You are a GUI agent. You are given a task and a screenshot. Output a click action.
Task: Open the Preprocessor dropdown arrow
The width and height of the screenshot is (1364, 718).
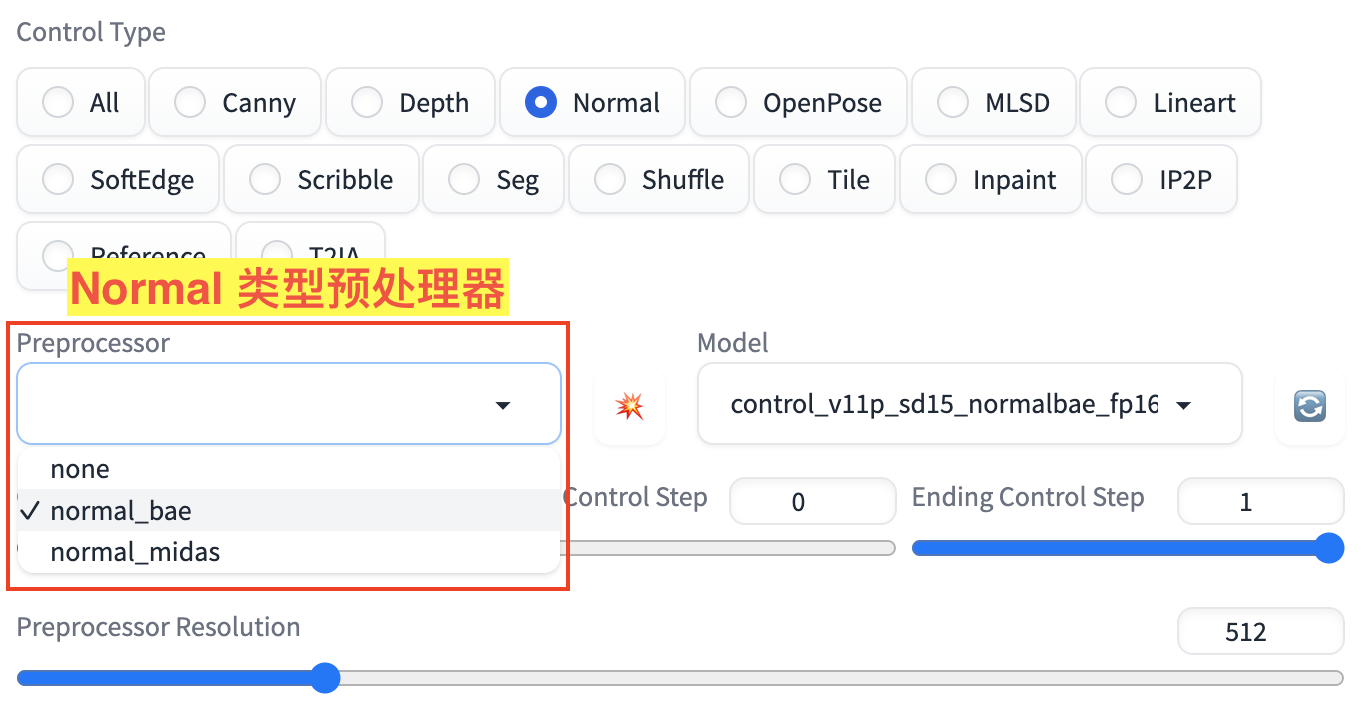[x=503, y=405]
